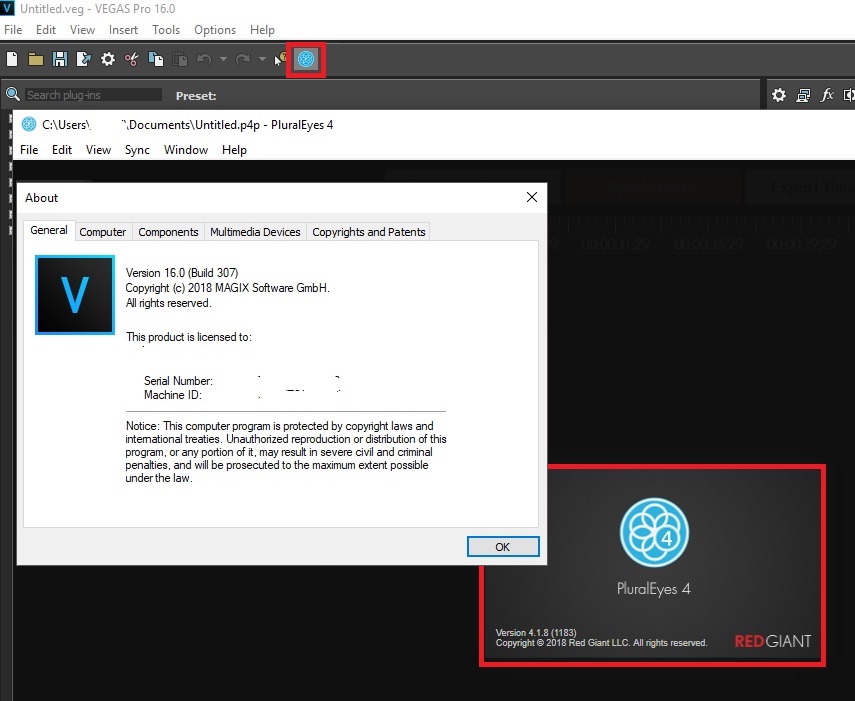Screen dimensions: 855x701
Task: Click 'This product is licensed to:' text
Action: click(189, 337)
